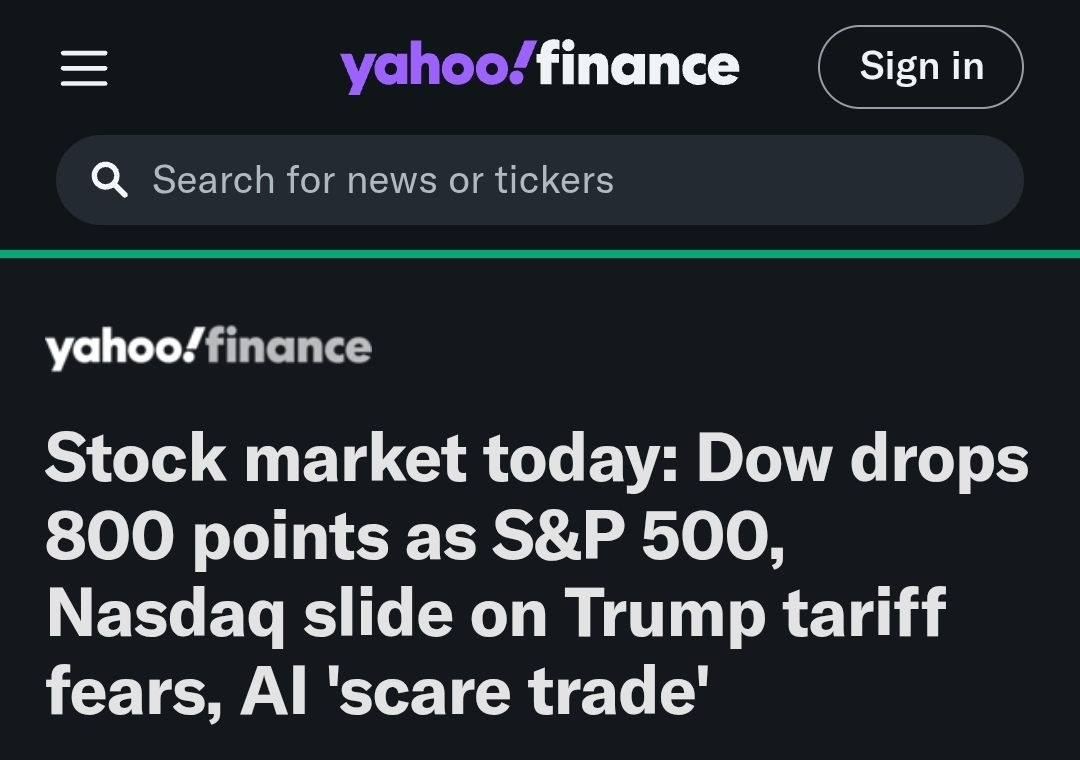Click the green divider bar below search
Viewport: 1080px width, 760px height.
540,254
